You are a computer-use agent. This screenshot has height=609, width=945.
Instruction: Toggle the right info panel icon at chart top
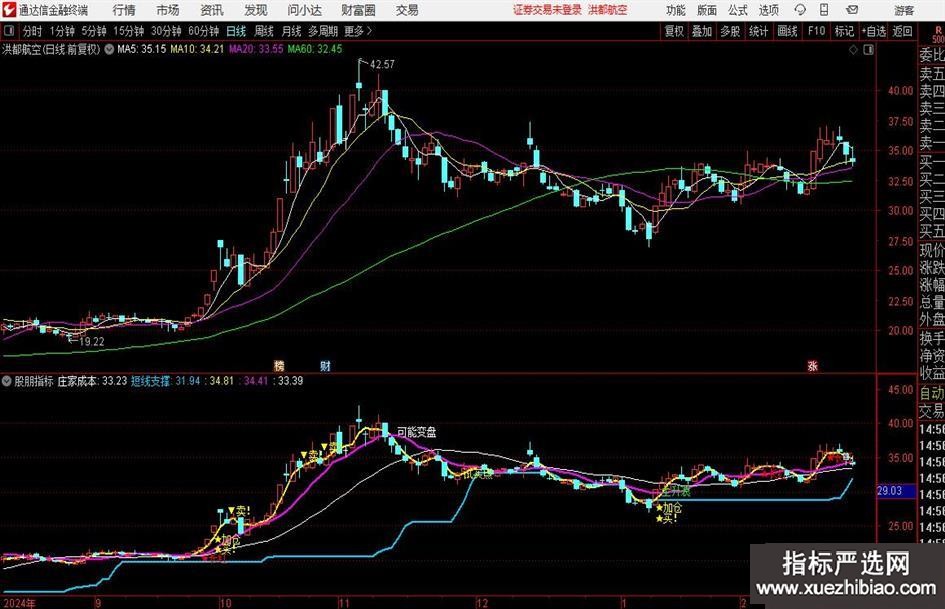click(868, 50)
